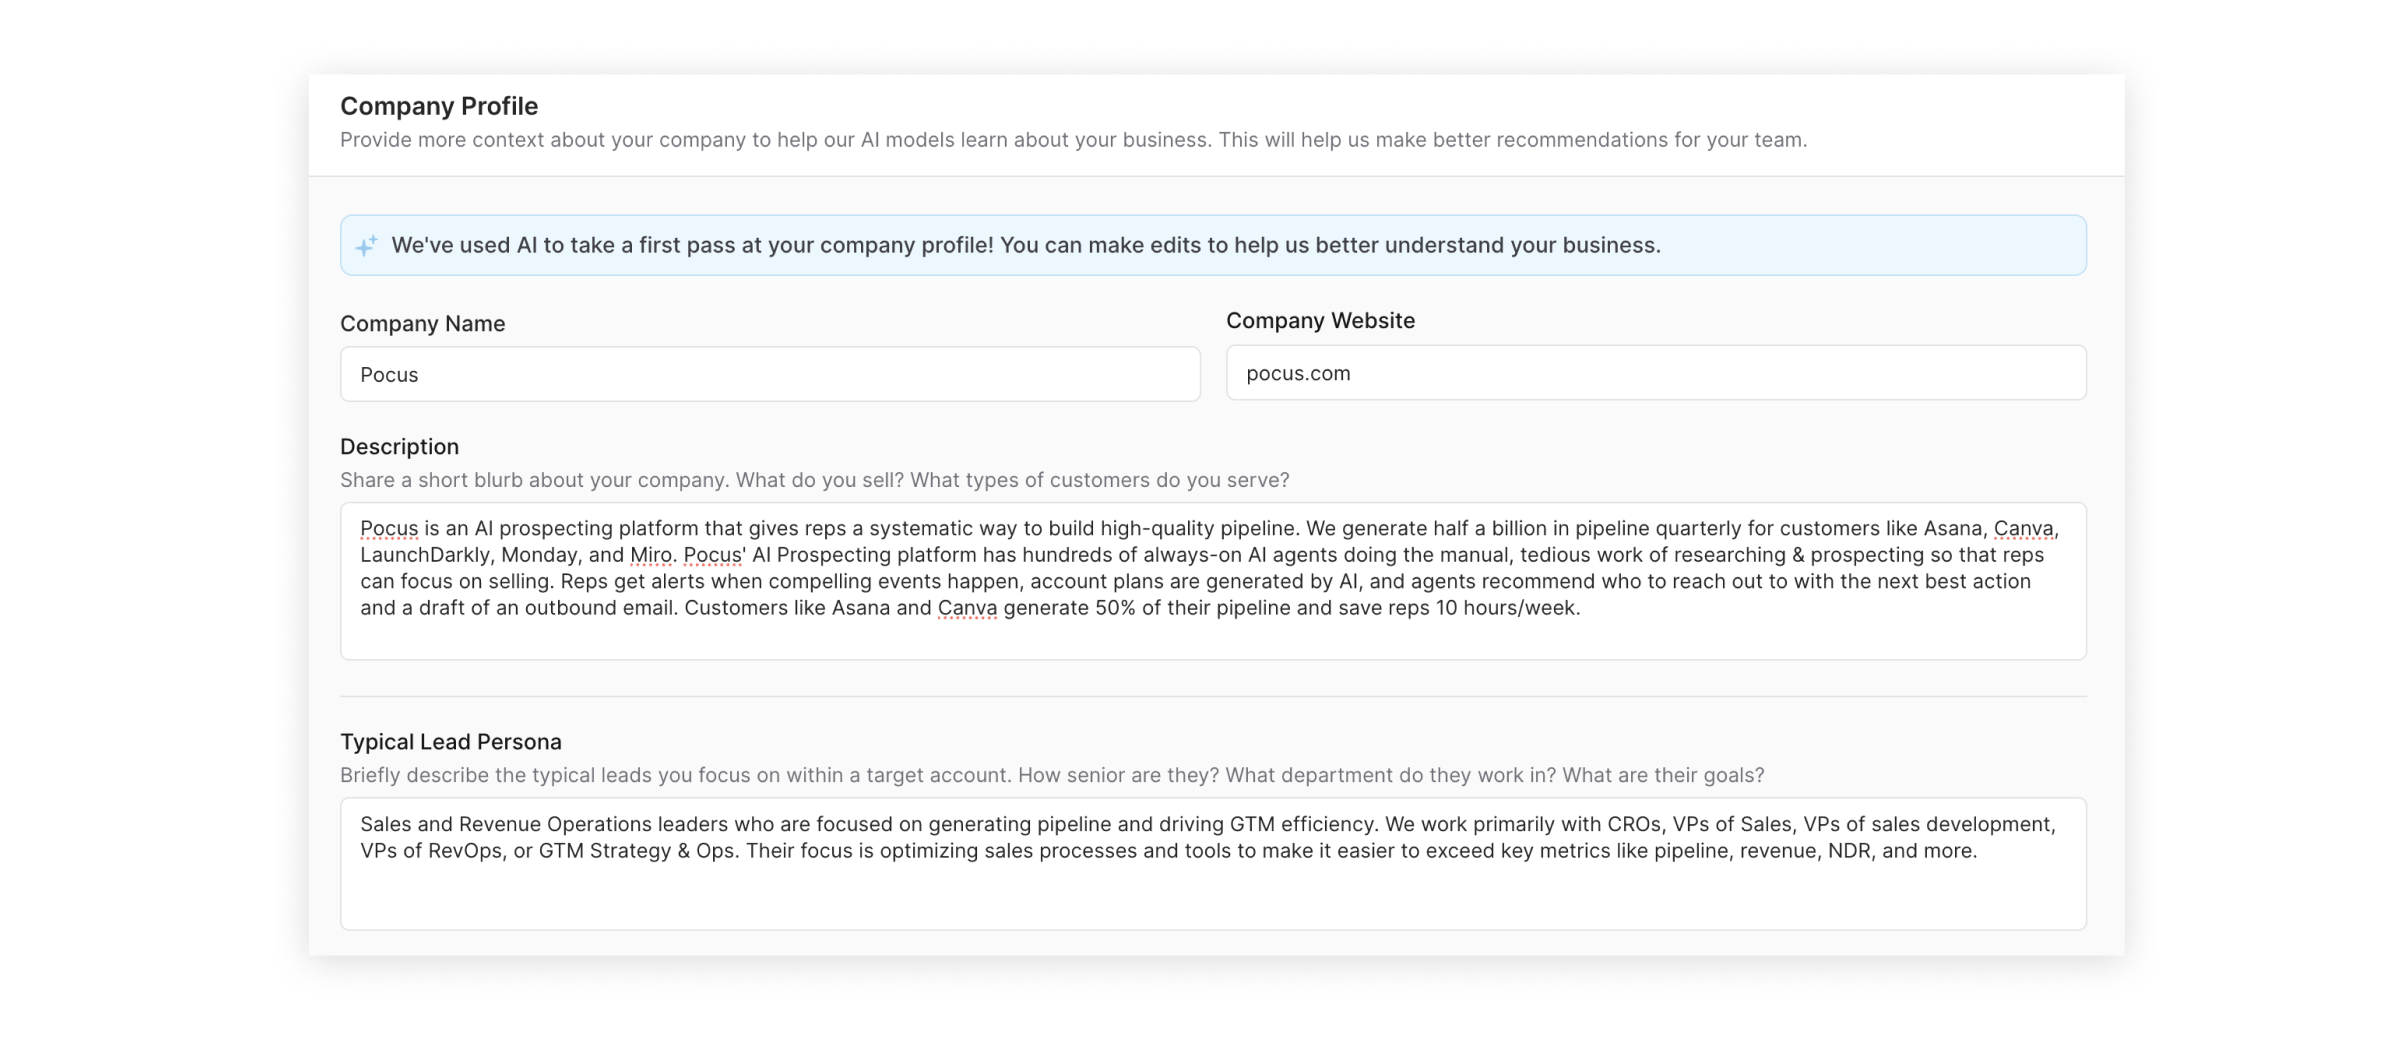Click the Company Name label
The width and height of the screenshot is (2404, 1054).
(423, 324)
